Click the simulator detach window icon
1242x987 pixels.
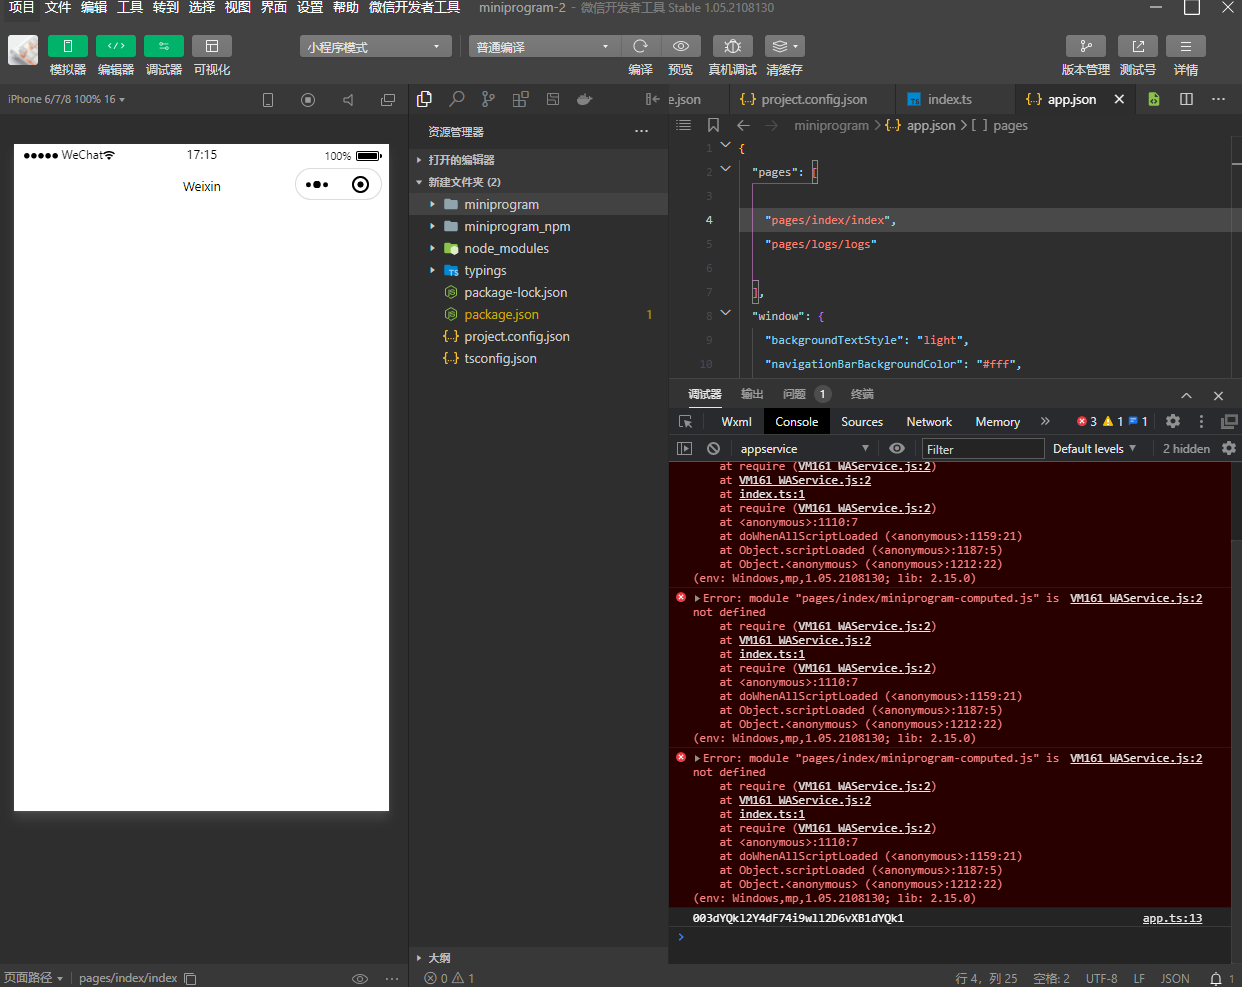click(x=388, y=99)
